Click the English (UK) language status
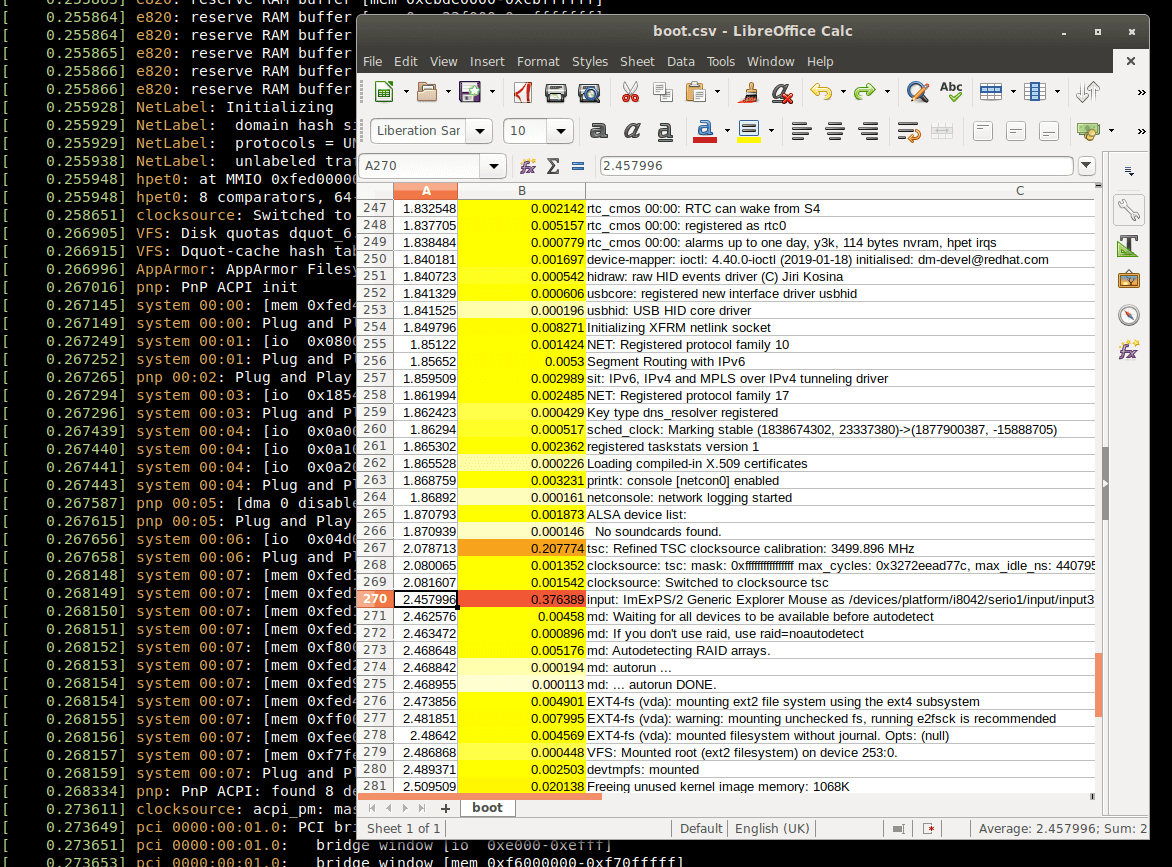Image resolution: width=1172 pixels, height=867 pixels. 771,828
